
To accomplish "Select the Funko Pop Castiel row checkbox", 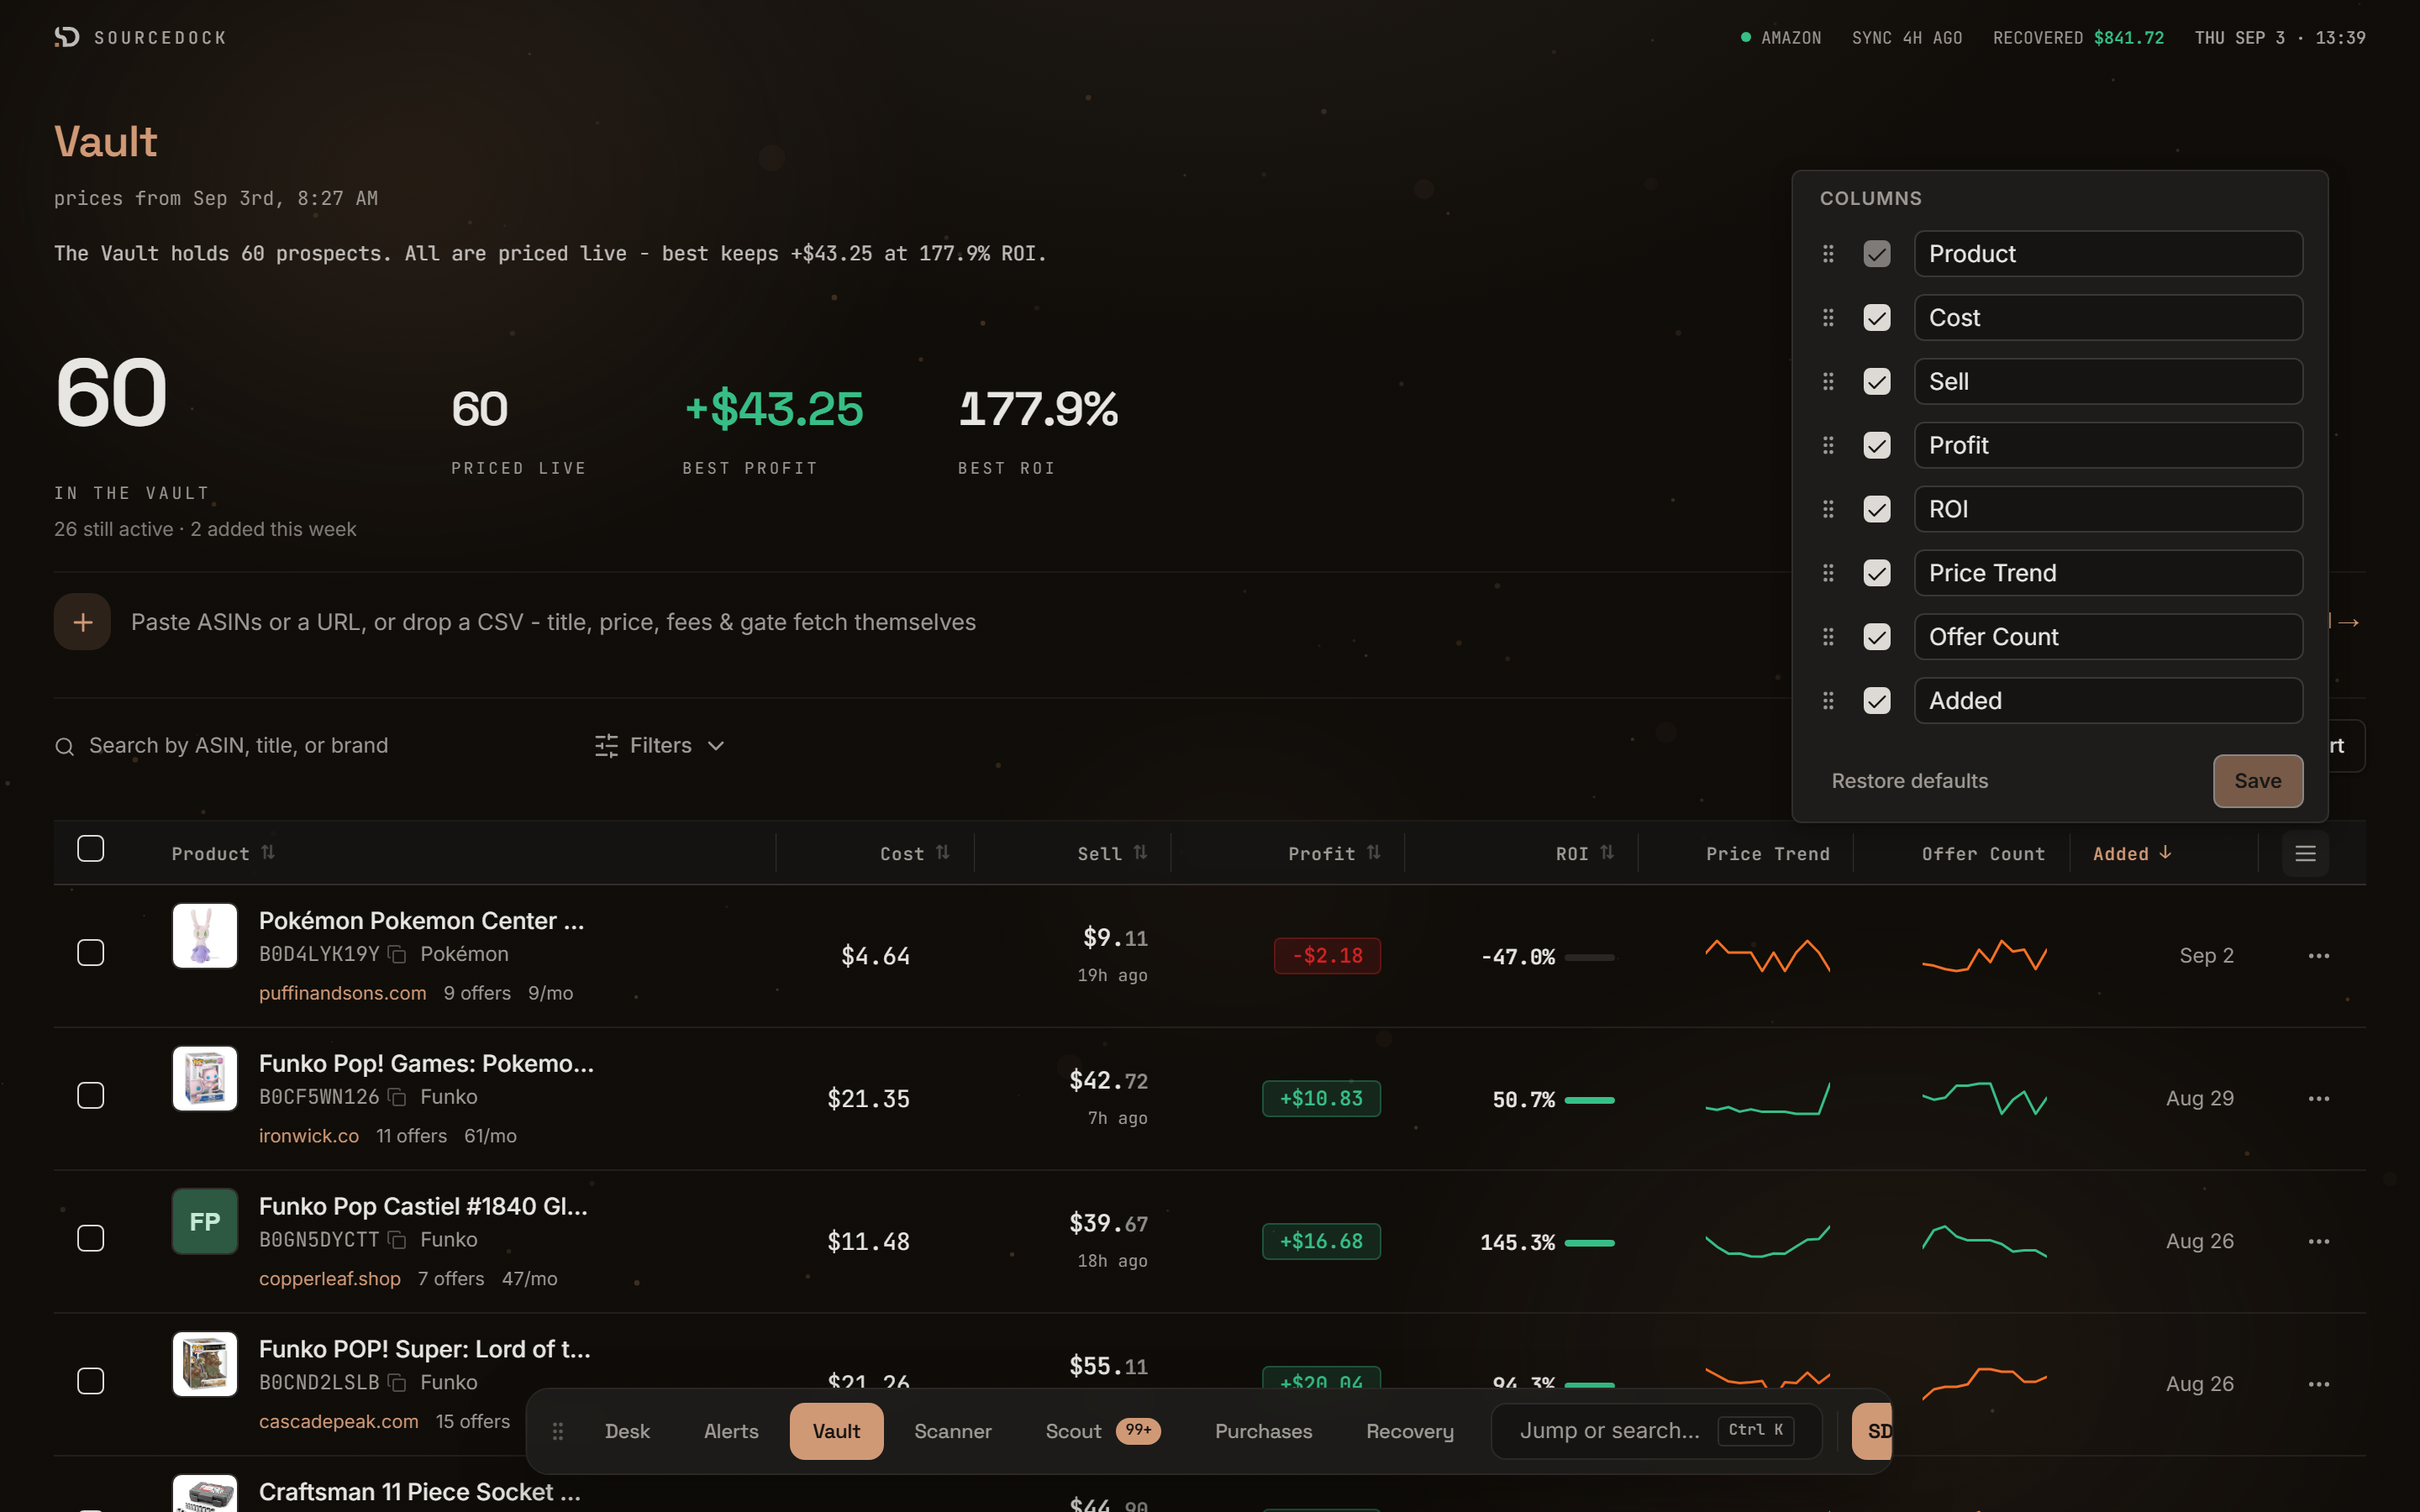I will click(x=91, y=1239).
